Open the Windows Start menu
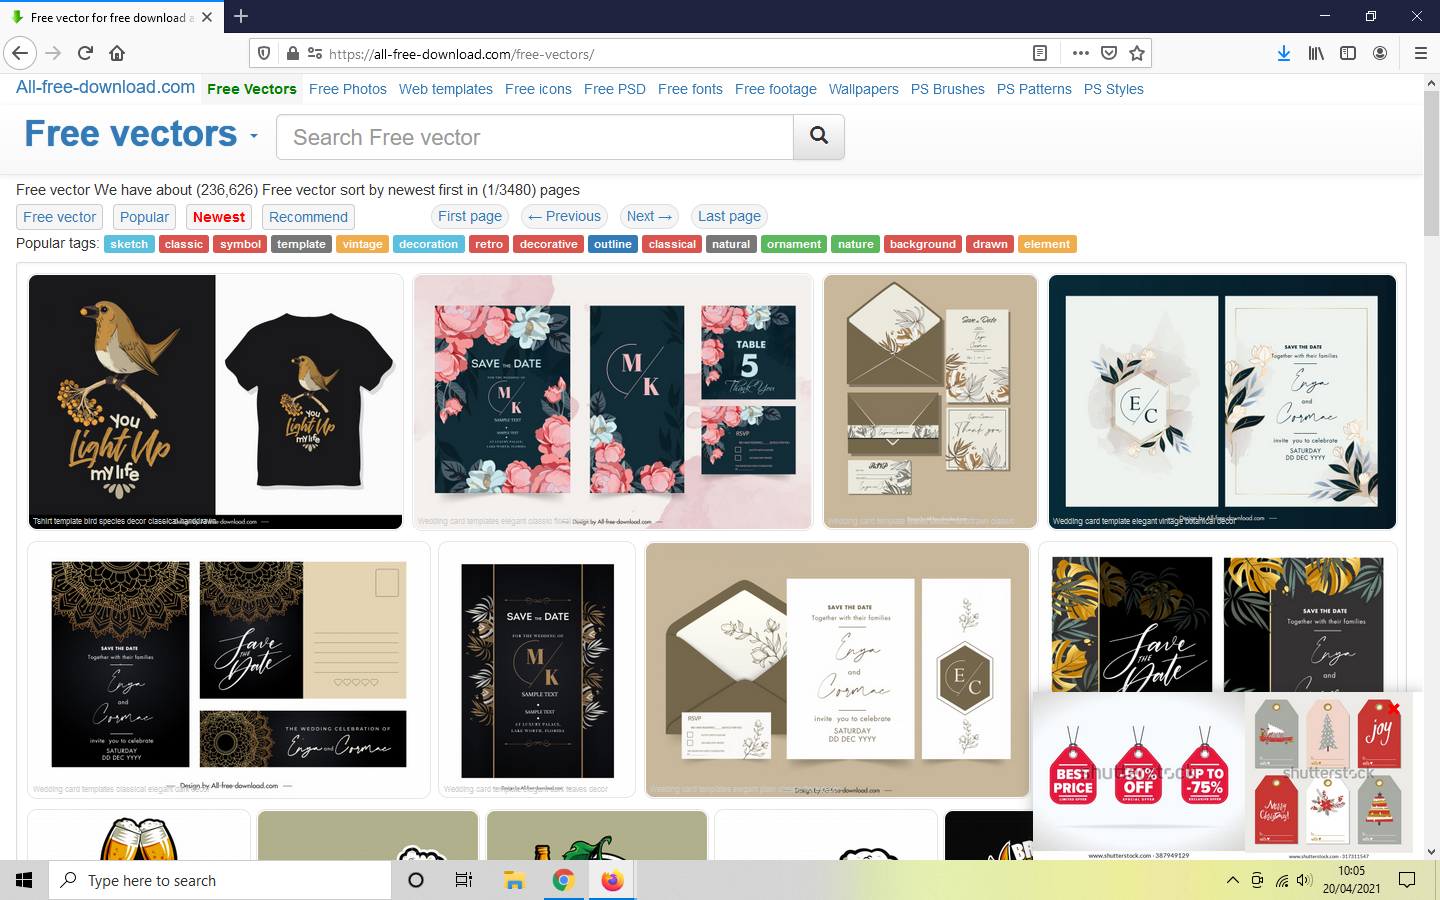 [x=24, y=880]
